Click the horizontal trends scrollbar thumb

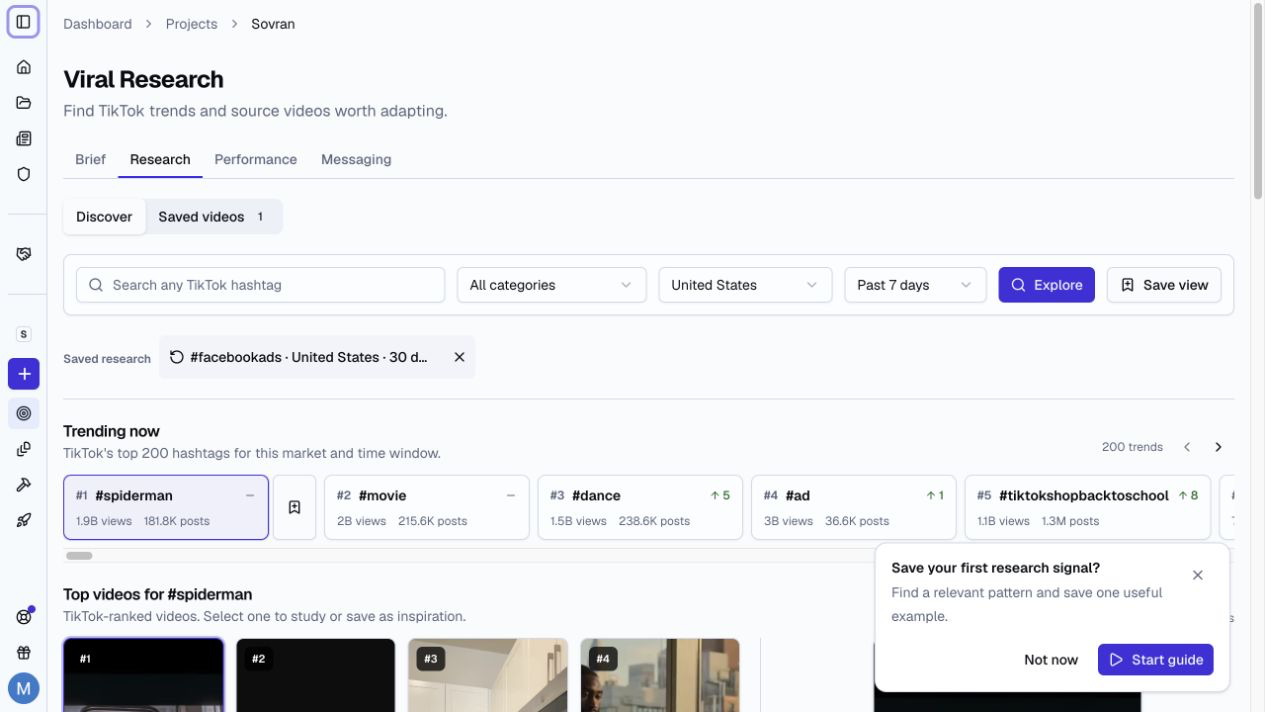pyautogui.click(x=79, y=556)
